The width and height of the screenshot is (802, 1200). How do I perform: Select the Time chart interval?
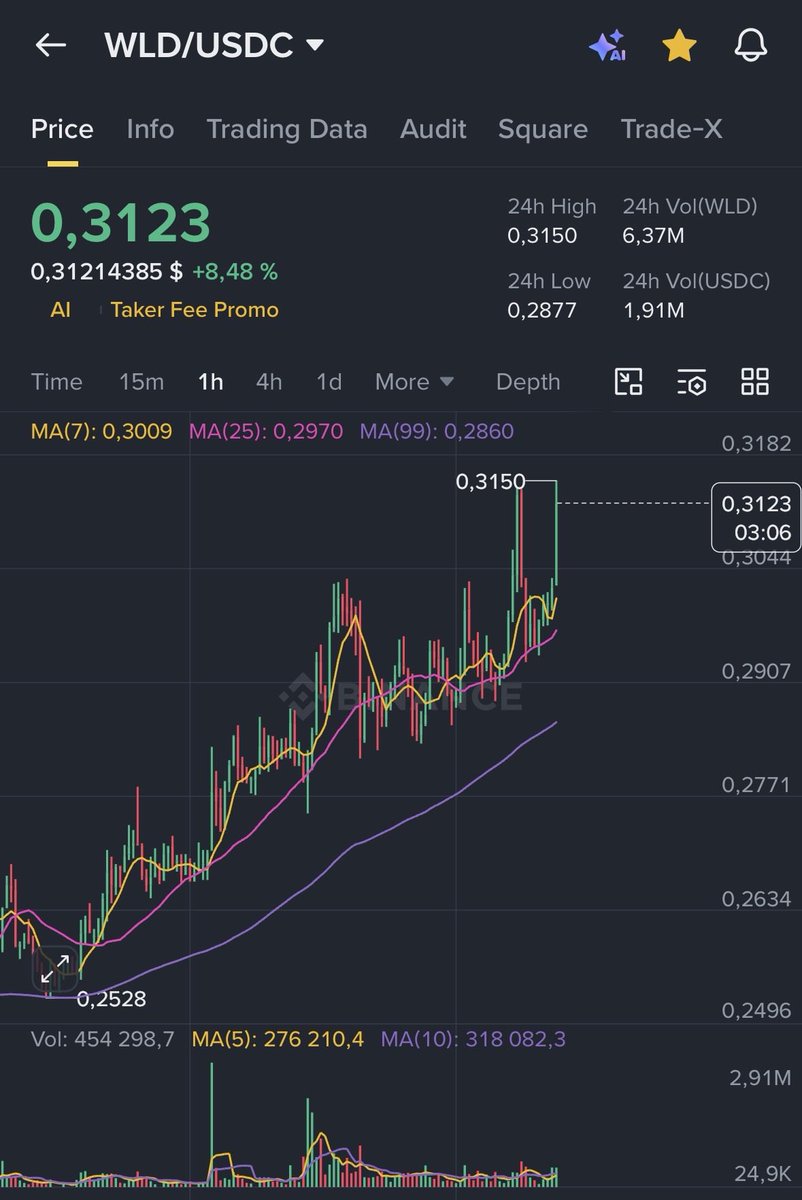pyautogui.click(x=57, y=382)
